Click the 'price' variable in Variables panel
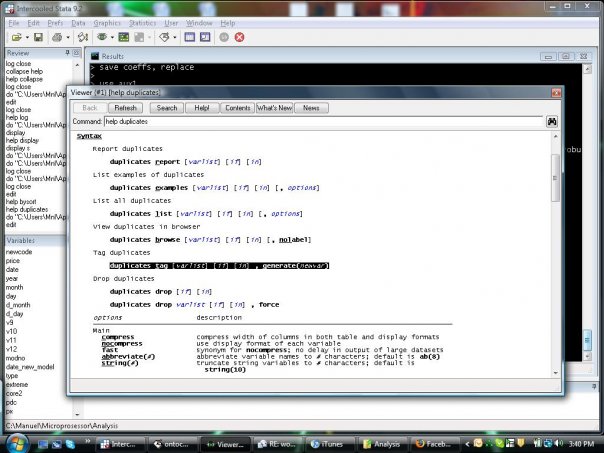This screenshot has height=453, width=604. tap(13, 261)
